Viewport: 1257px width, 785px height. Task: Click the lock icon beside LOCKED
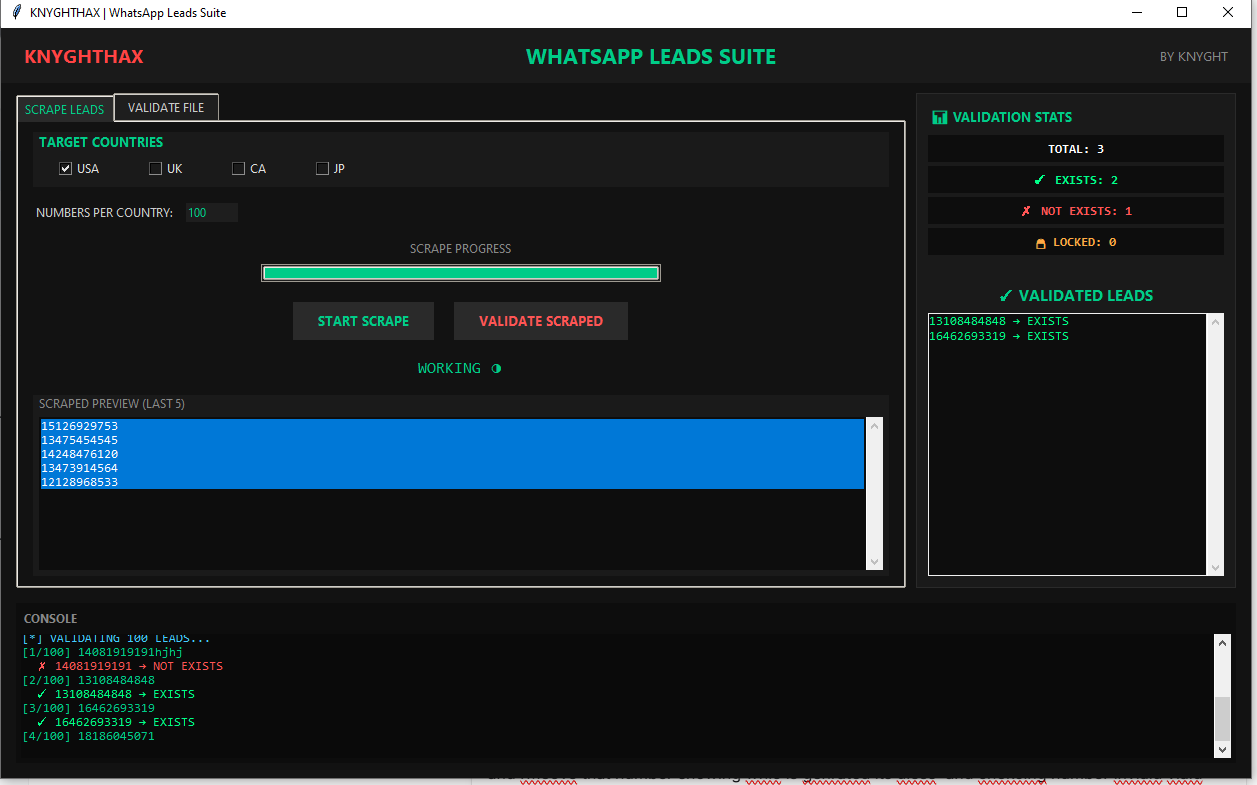click(x=1040, y=243)
